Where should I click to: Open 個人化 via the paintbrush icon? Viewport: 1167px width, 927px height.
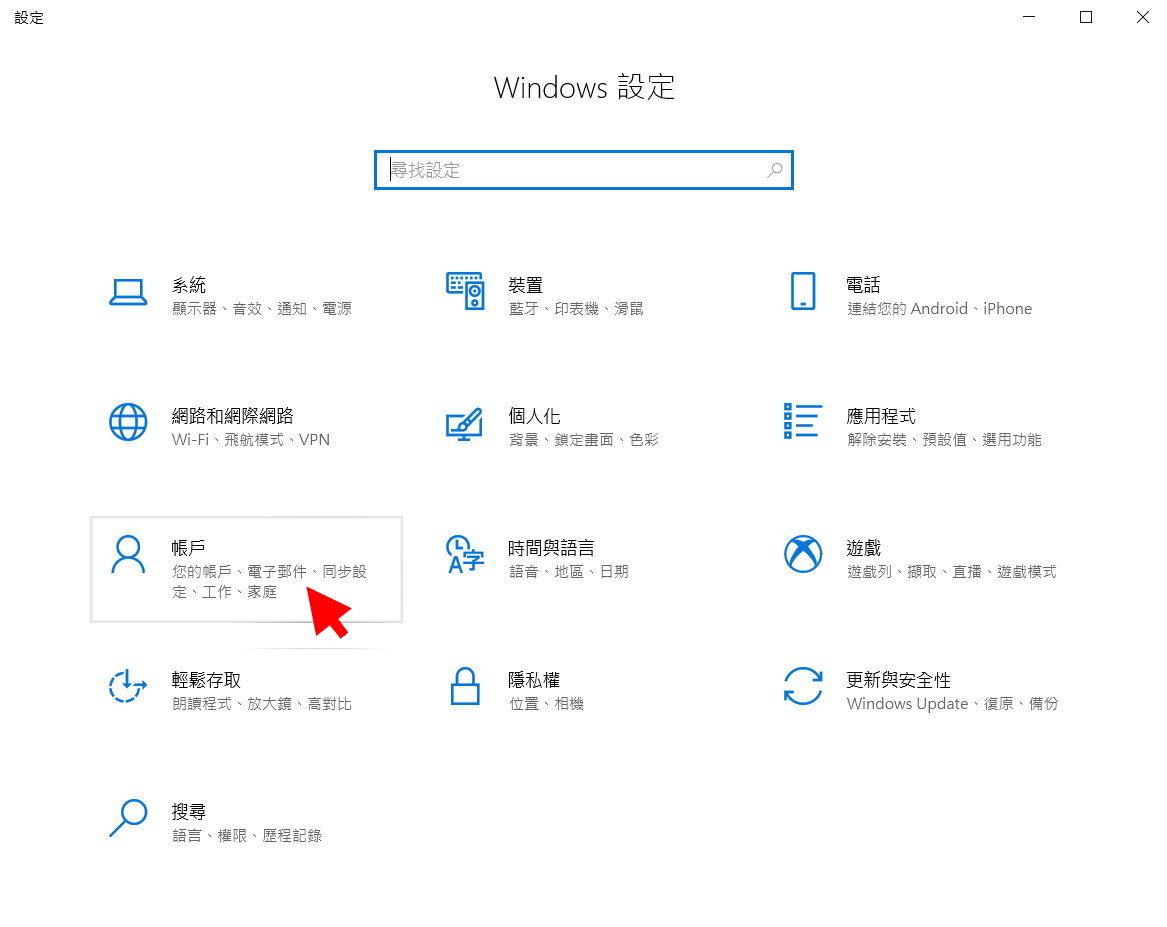click(464, 423)
